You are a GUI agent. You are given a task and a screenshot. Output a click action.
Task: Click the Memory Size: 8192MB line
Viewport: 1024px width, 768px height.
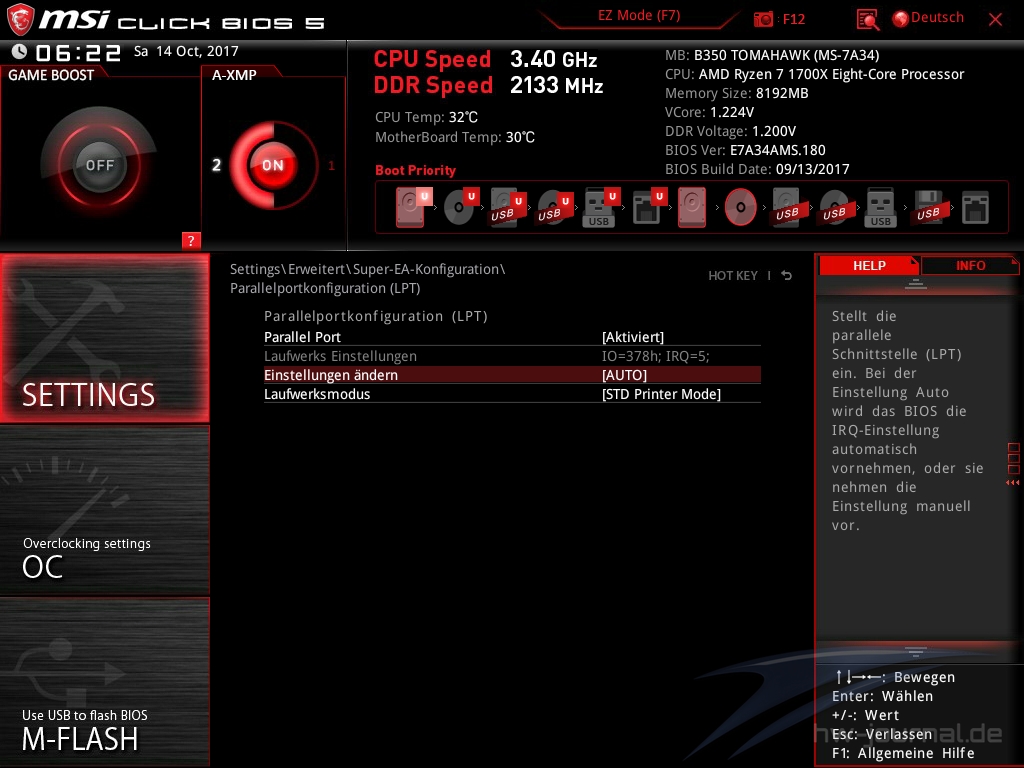[x=737, y=93]
